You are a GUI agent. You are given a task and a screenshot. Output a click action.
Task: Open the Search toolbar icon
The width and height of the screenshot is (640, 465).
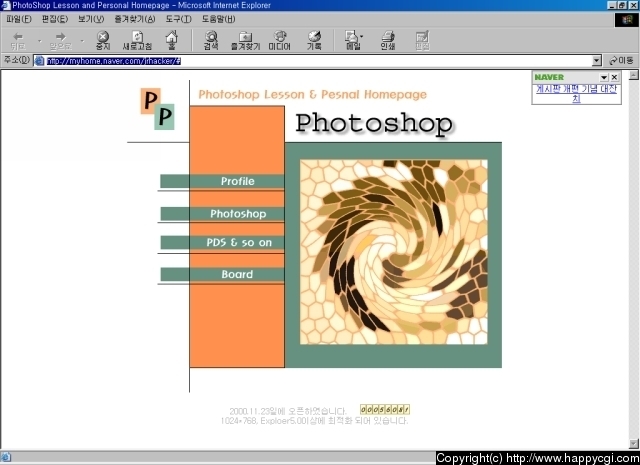coord(211,40)
